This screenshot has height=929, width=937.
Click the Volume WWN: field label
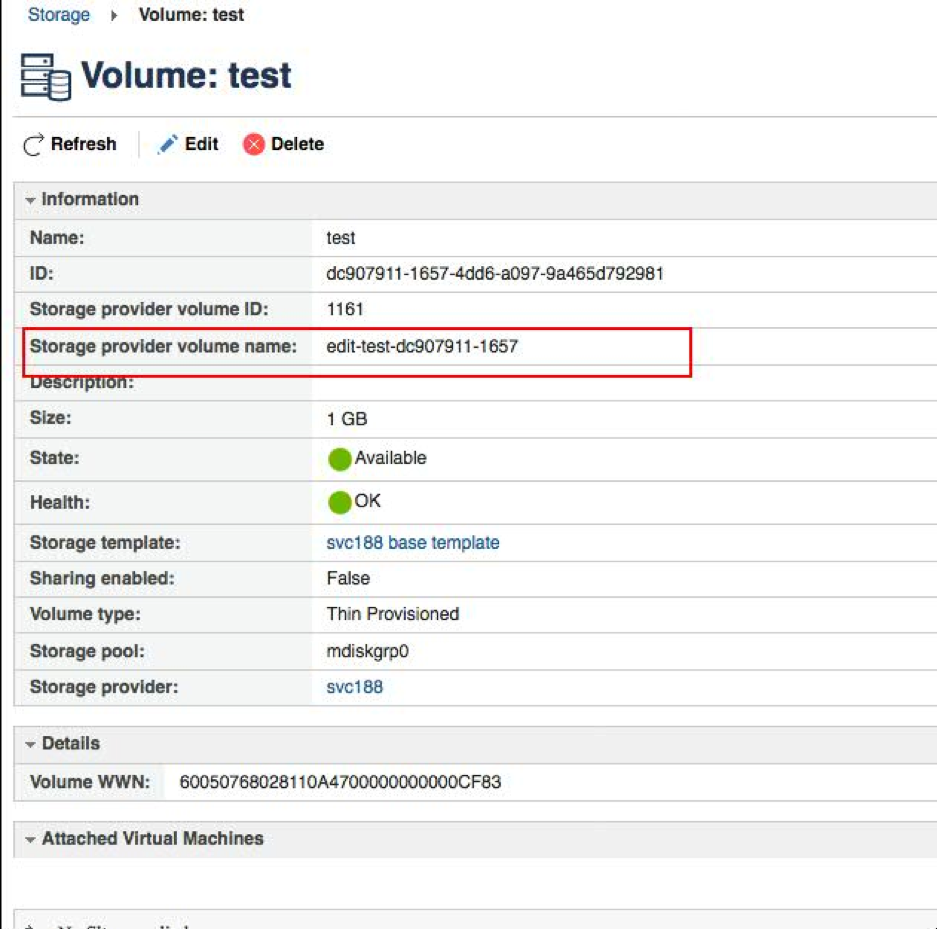[90, 782]
